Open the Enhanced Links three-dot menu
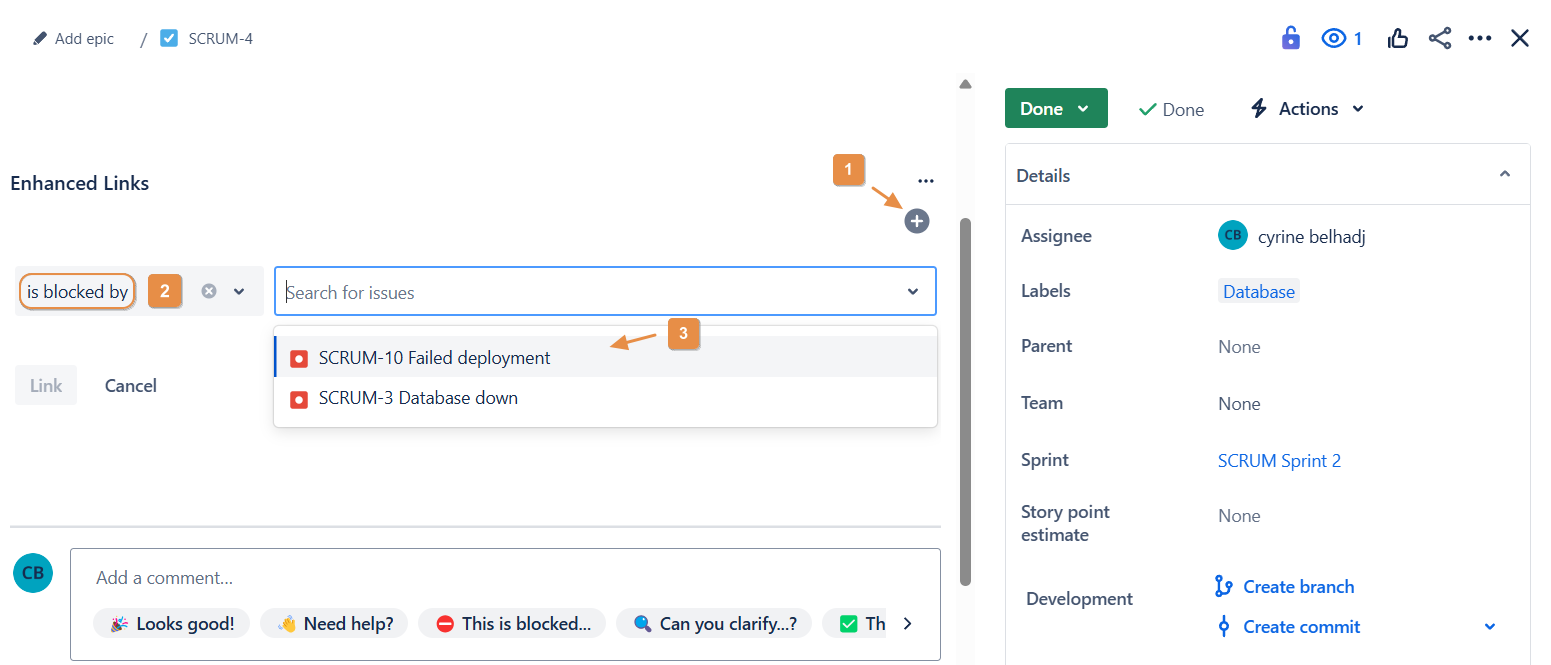 925,181
